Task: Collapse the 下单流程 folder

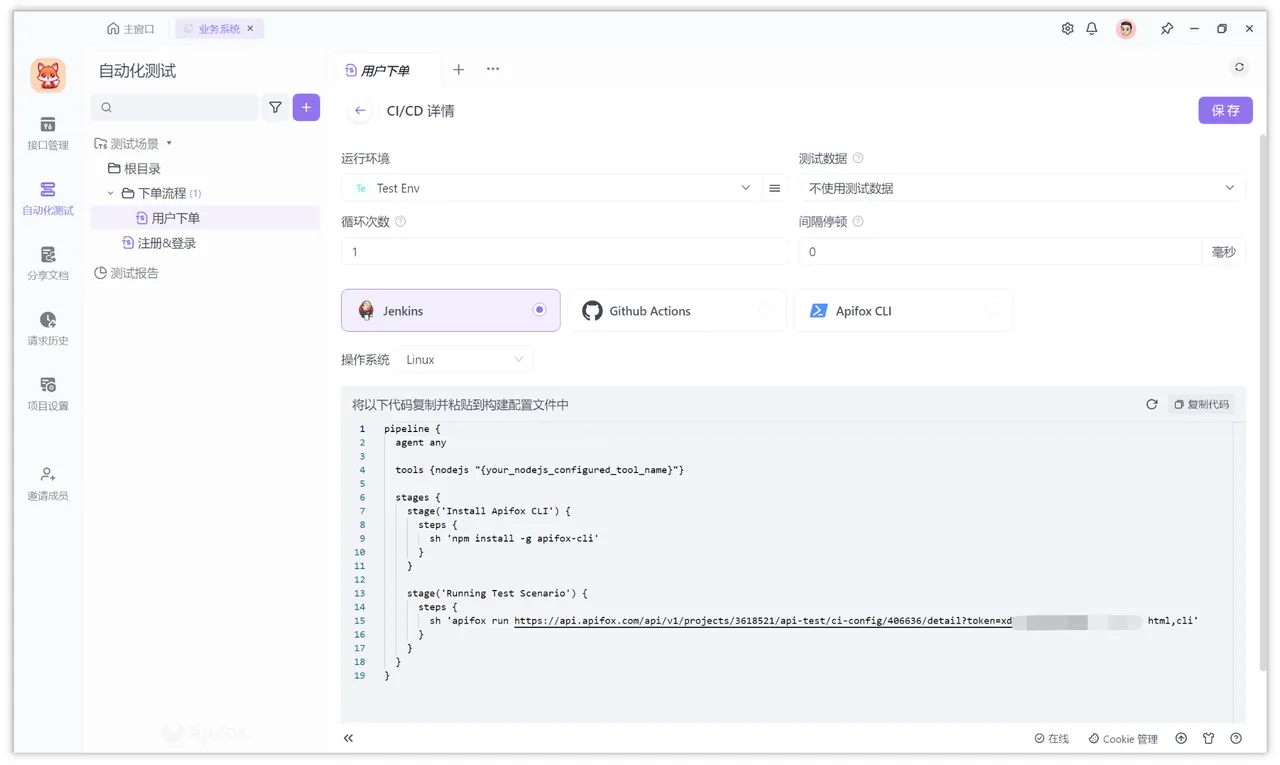Action: click(x=111, y=193)
